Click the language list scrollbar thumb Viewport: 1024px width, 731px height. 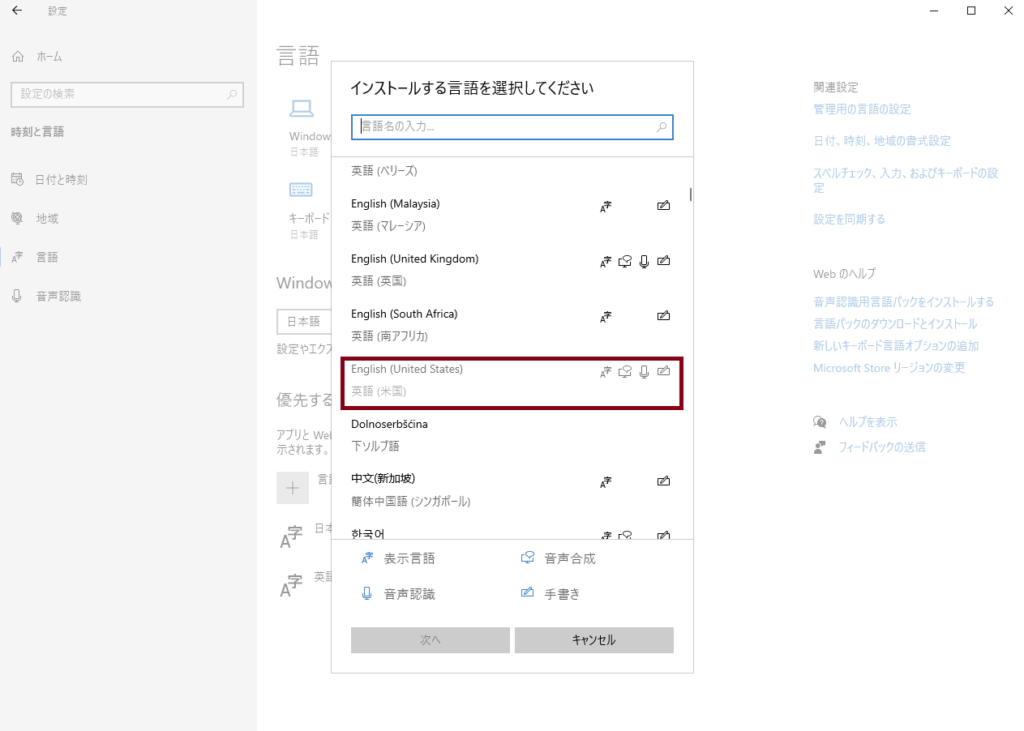click(690, 194)
